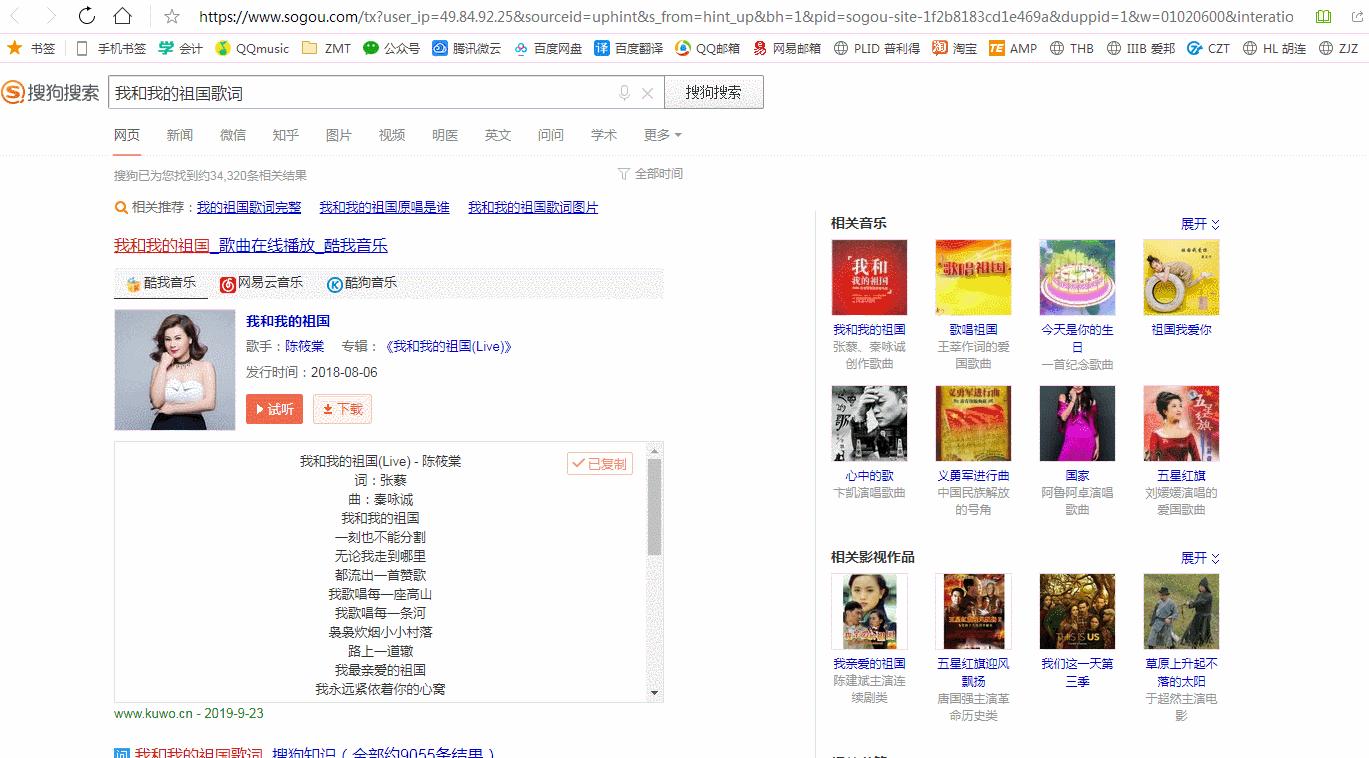The height and width of the screenshot is (758, 1369).
Task: Go to browser home page
Action: pyautogui.click(x=123, y=16)
